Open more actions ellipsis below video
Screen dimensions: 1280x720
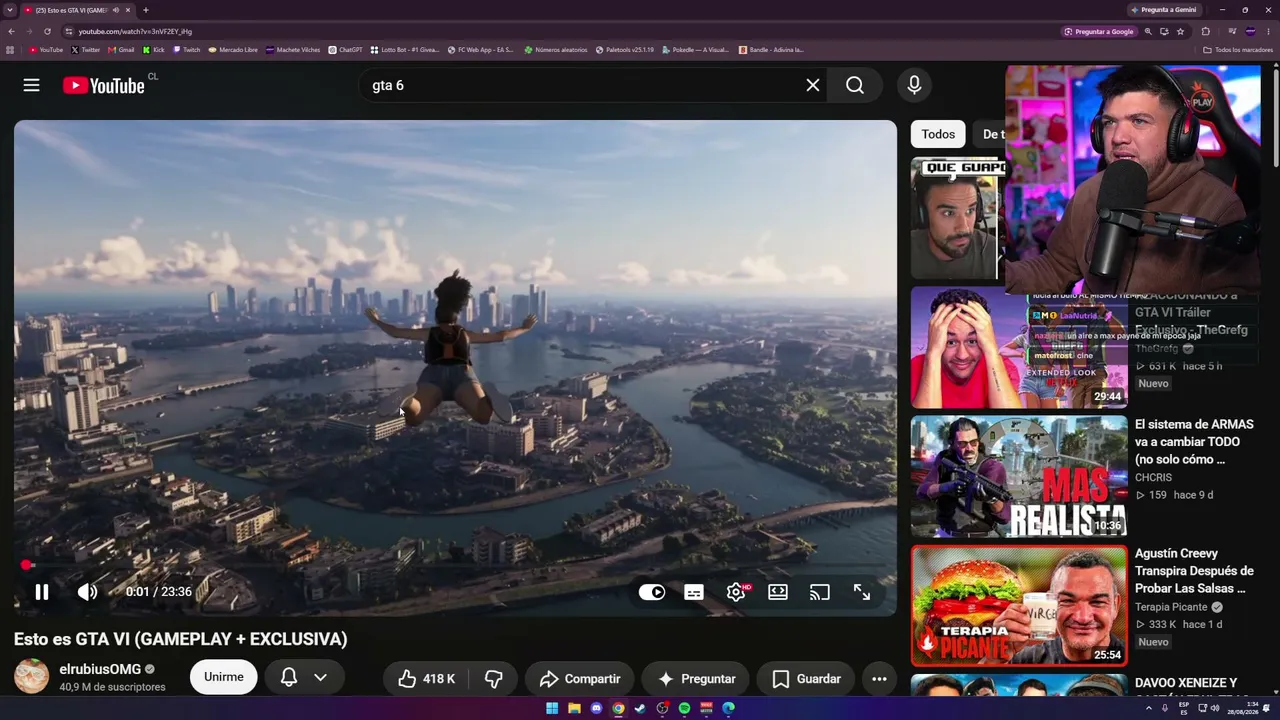(x=880, y=679)
